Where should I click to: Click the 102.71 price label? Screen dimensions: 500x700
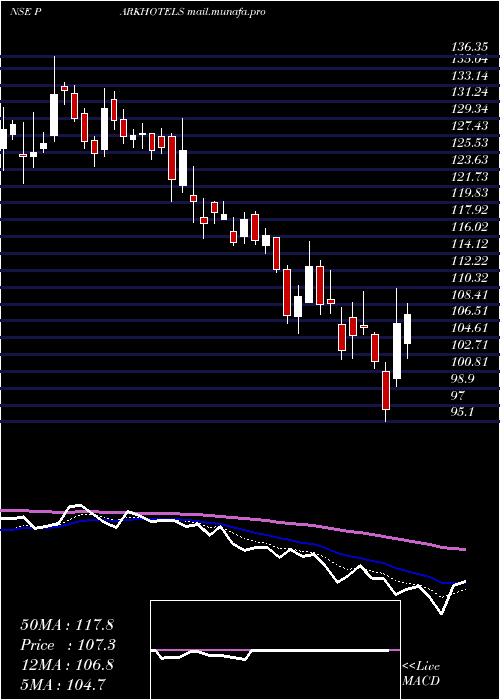(470, 345)
